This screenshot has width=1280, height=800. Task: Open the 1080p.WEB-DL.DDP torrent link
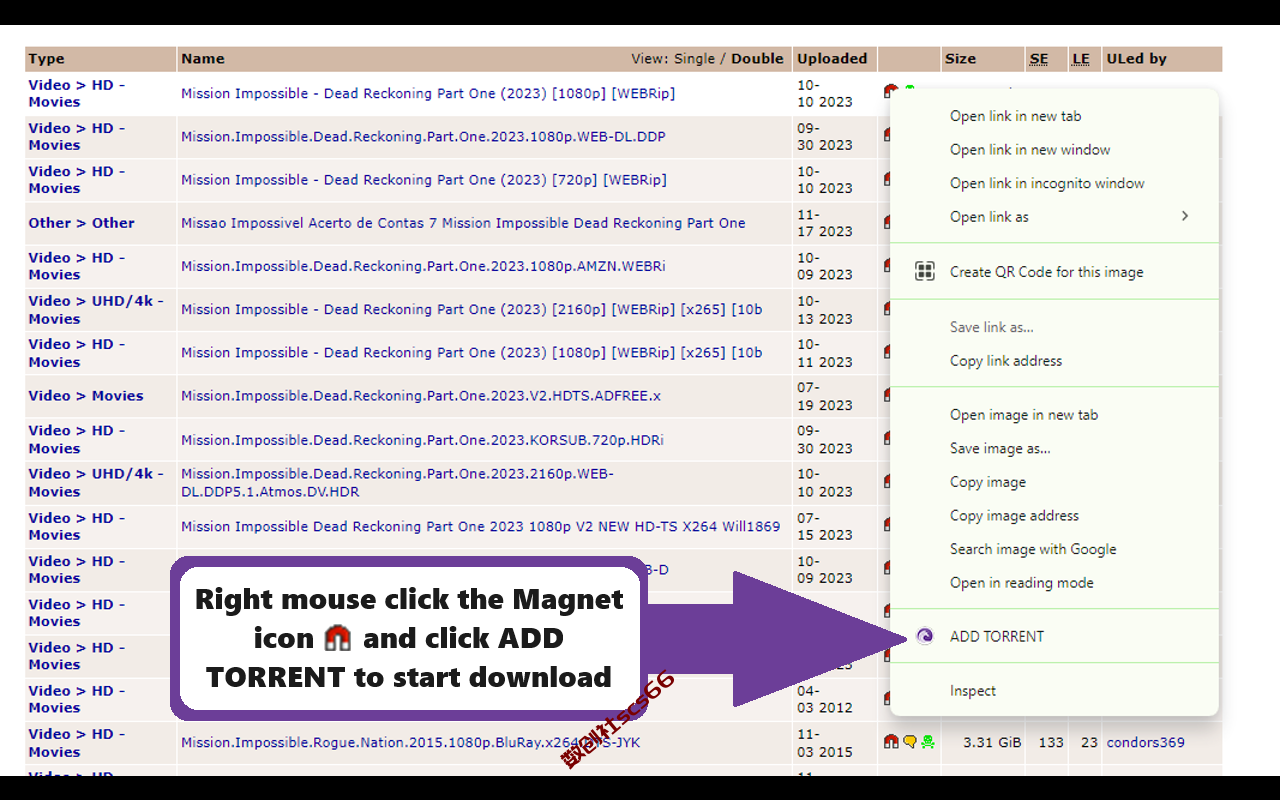(x=423, y=137)
